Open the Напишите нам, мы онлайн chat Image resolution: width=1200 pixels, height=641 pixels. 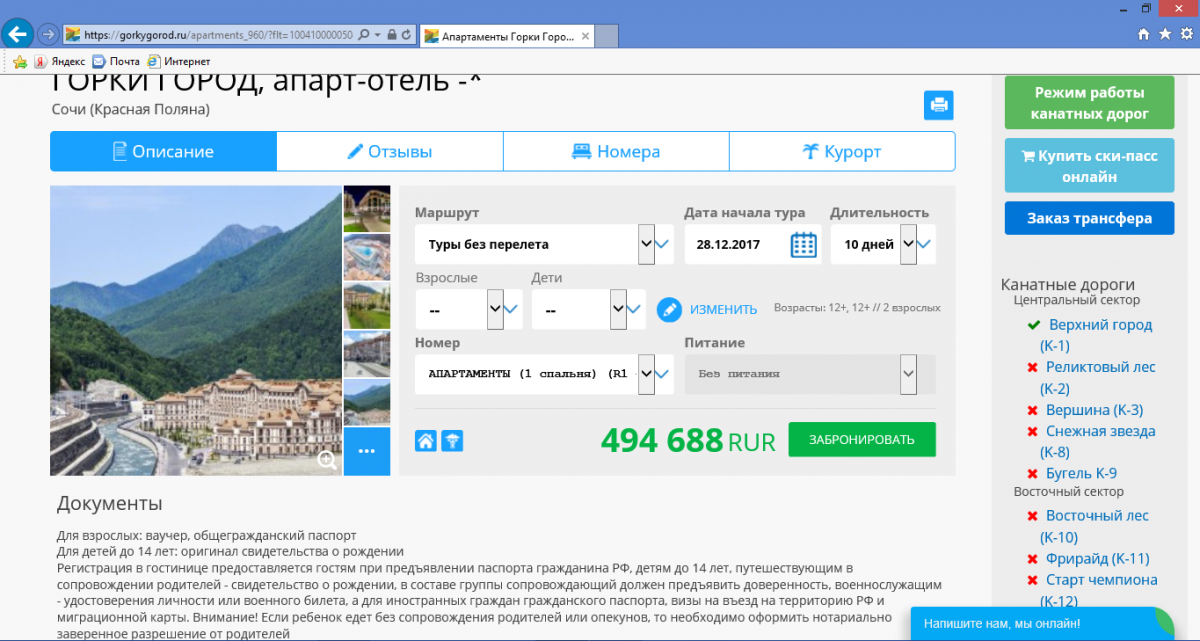(1043, 623)
